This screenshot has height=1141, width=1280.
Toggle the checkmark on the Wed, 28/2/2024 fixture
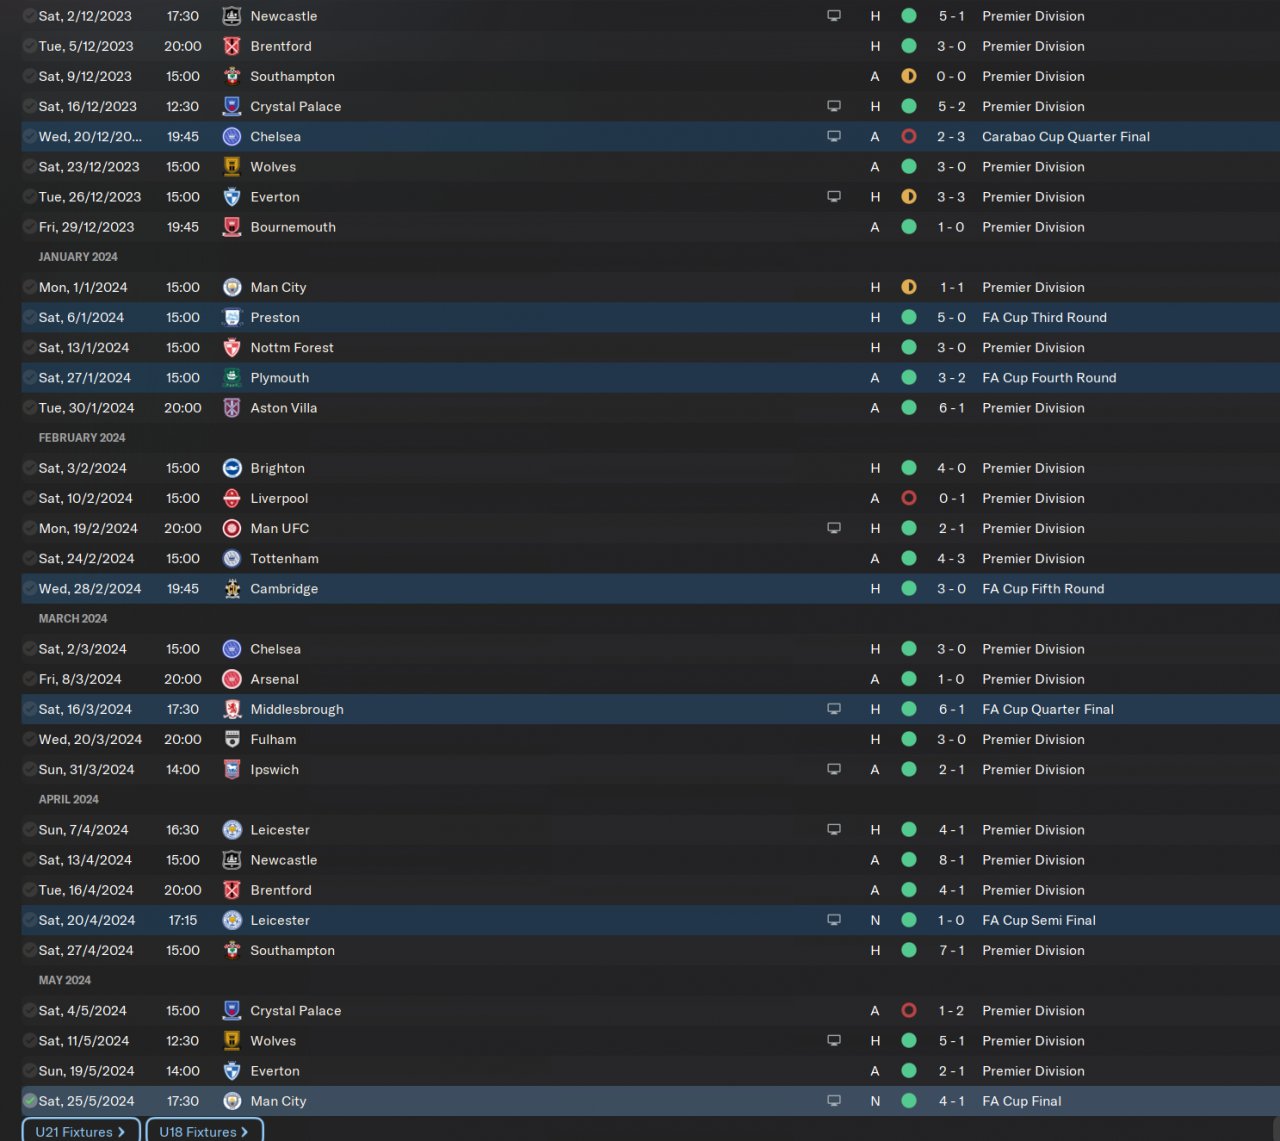tap(30, 589)
